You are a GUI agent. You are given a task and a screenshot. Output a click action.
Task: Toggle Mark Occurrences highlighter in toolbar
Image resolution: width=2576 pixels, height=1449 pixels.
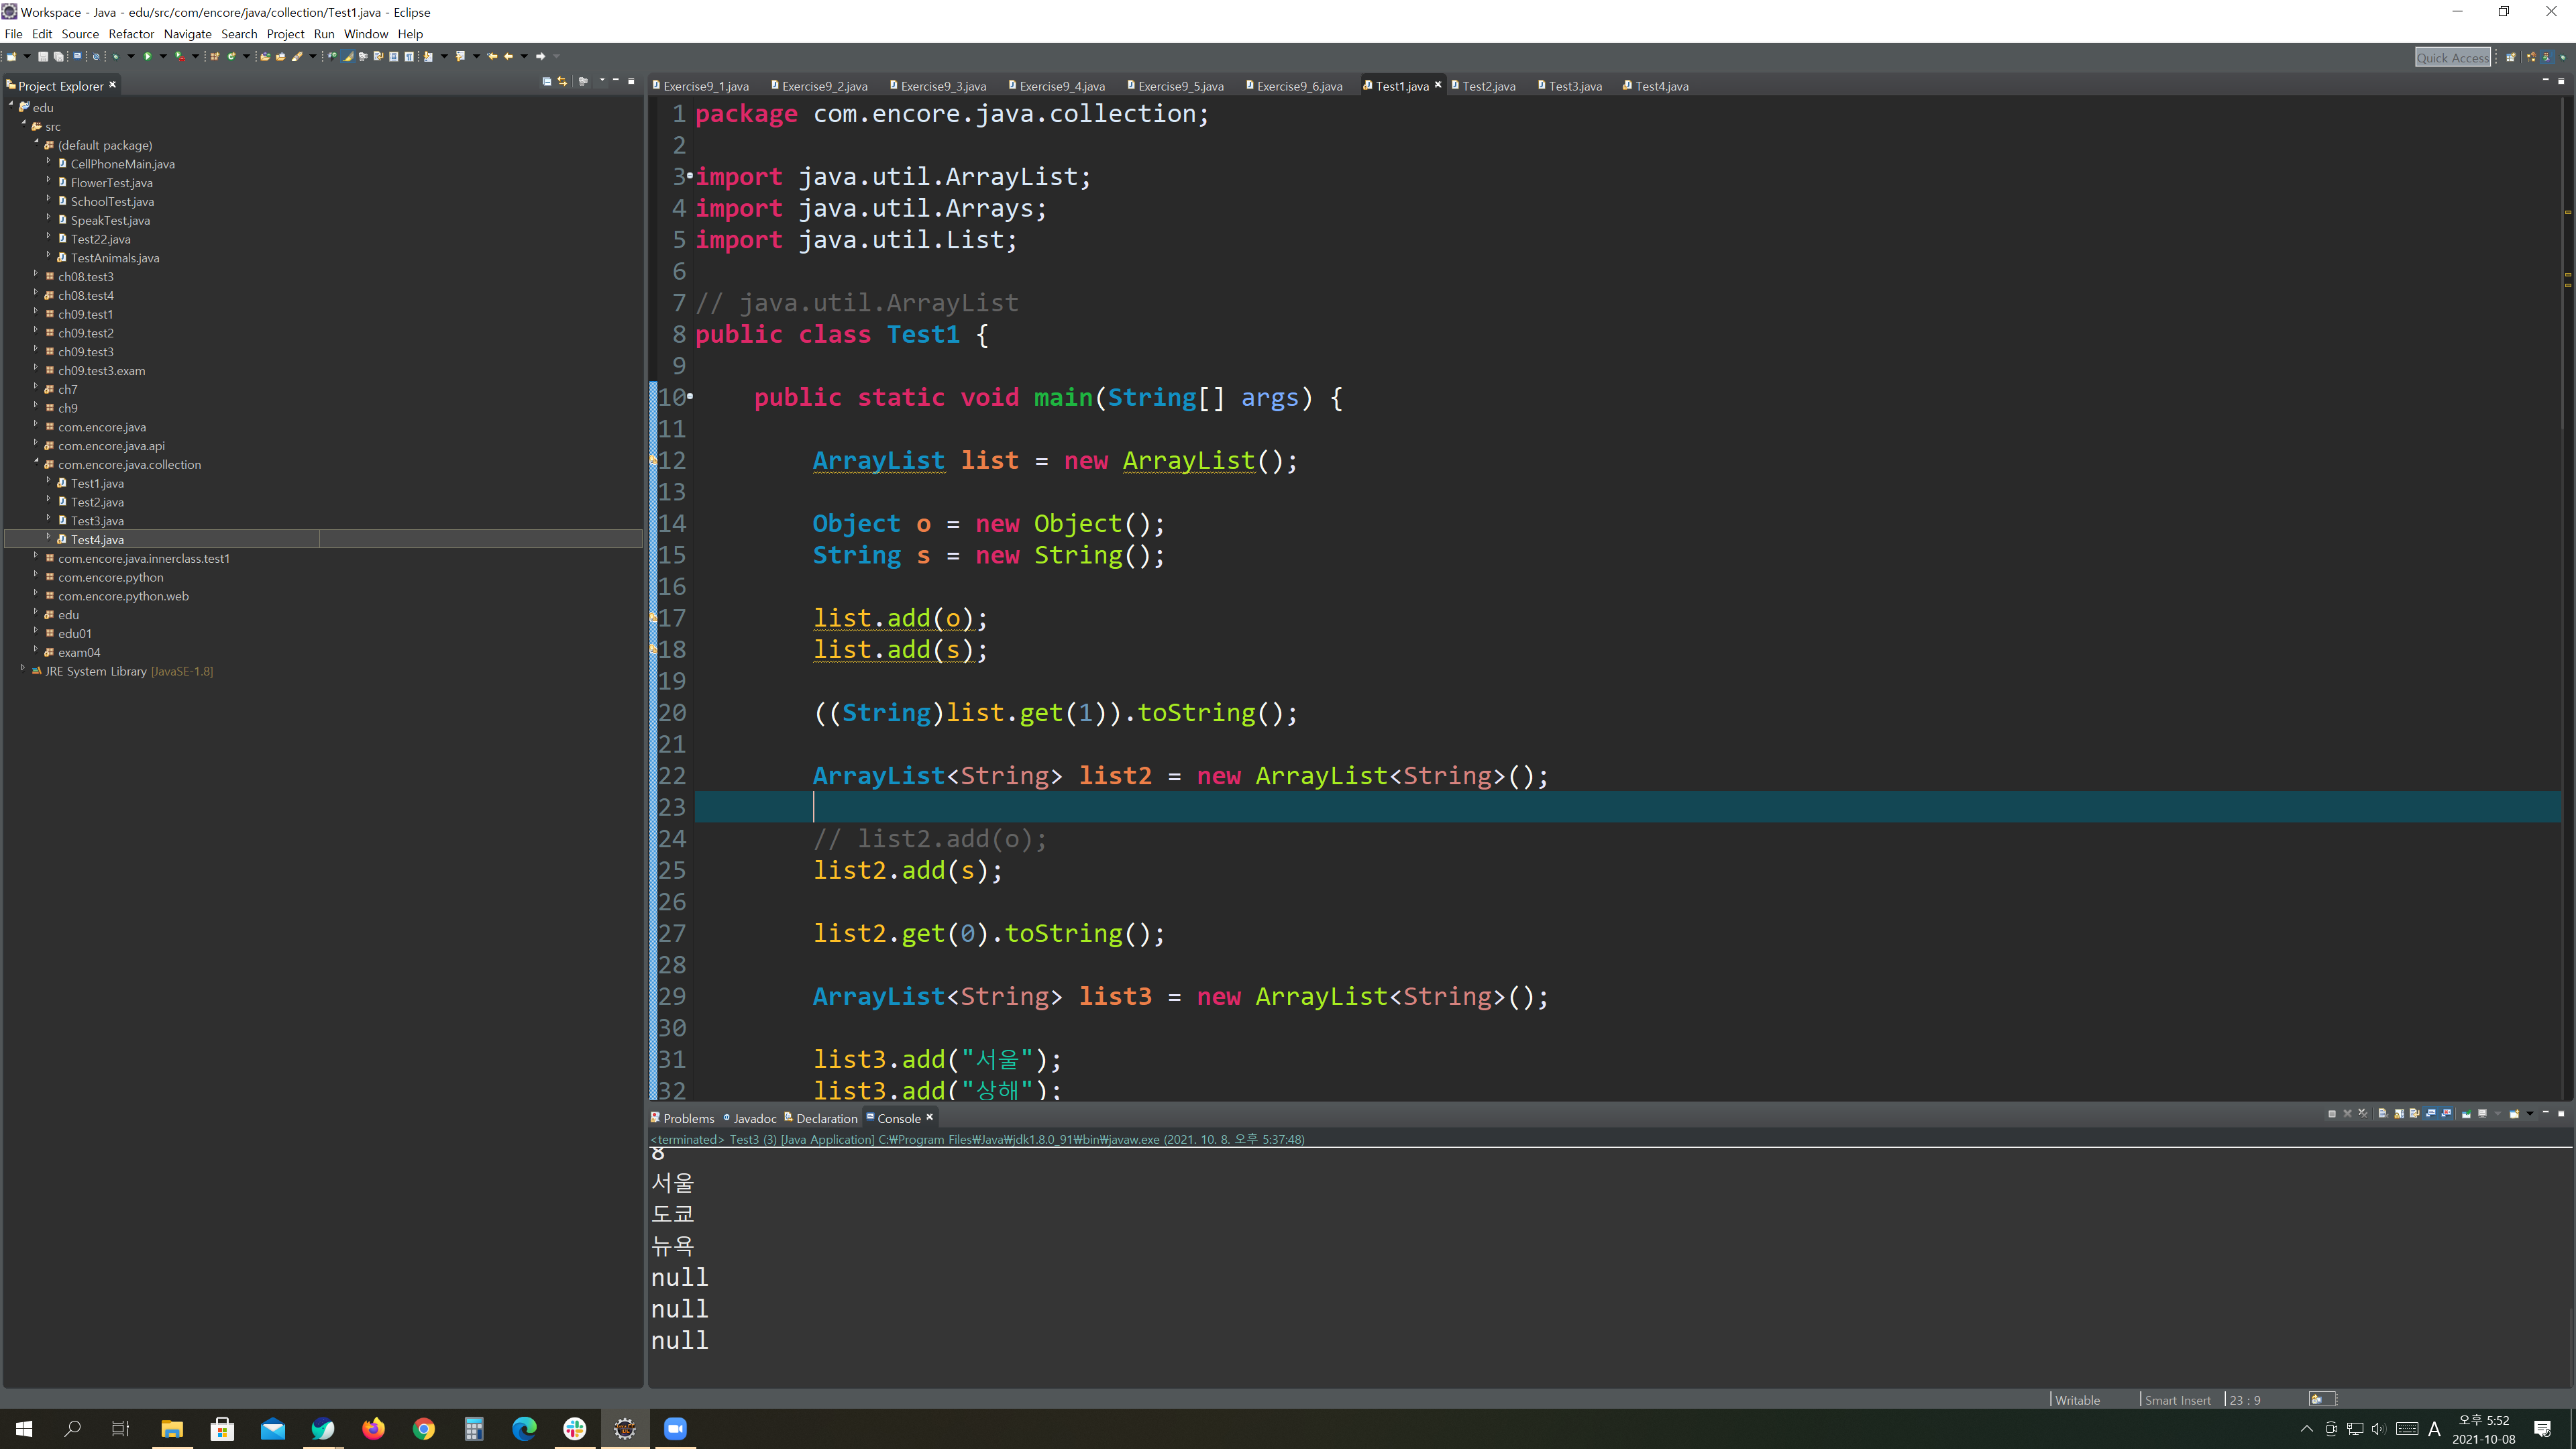pos(348,56)
